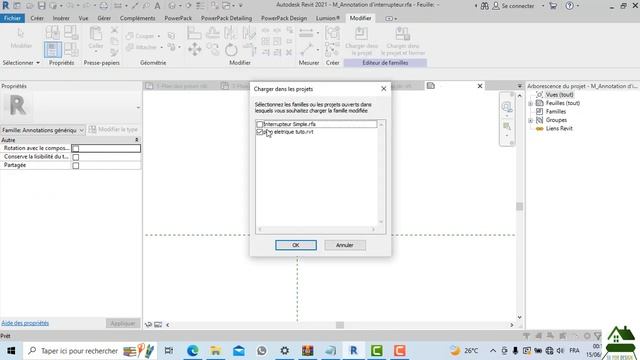640x360 pixels.
Task: Click the binoculars search icon in title bar
Action: 484,6
